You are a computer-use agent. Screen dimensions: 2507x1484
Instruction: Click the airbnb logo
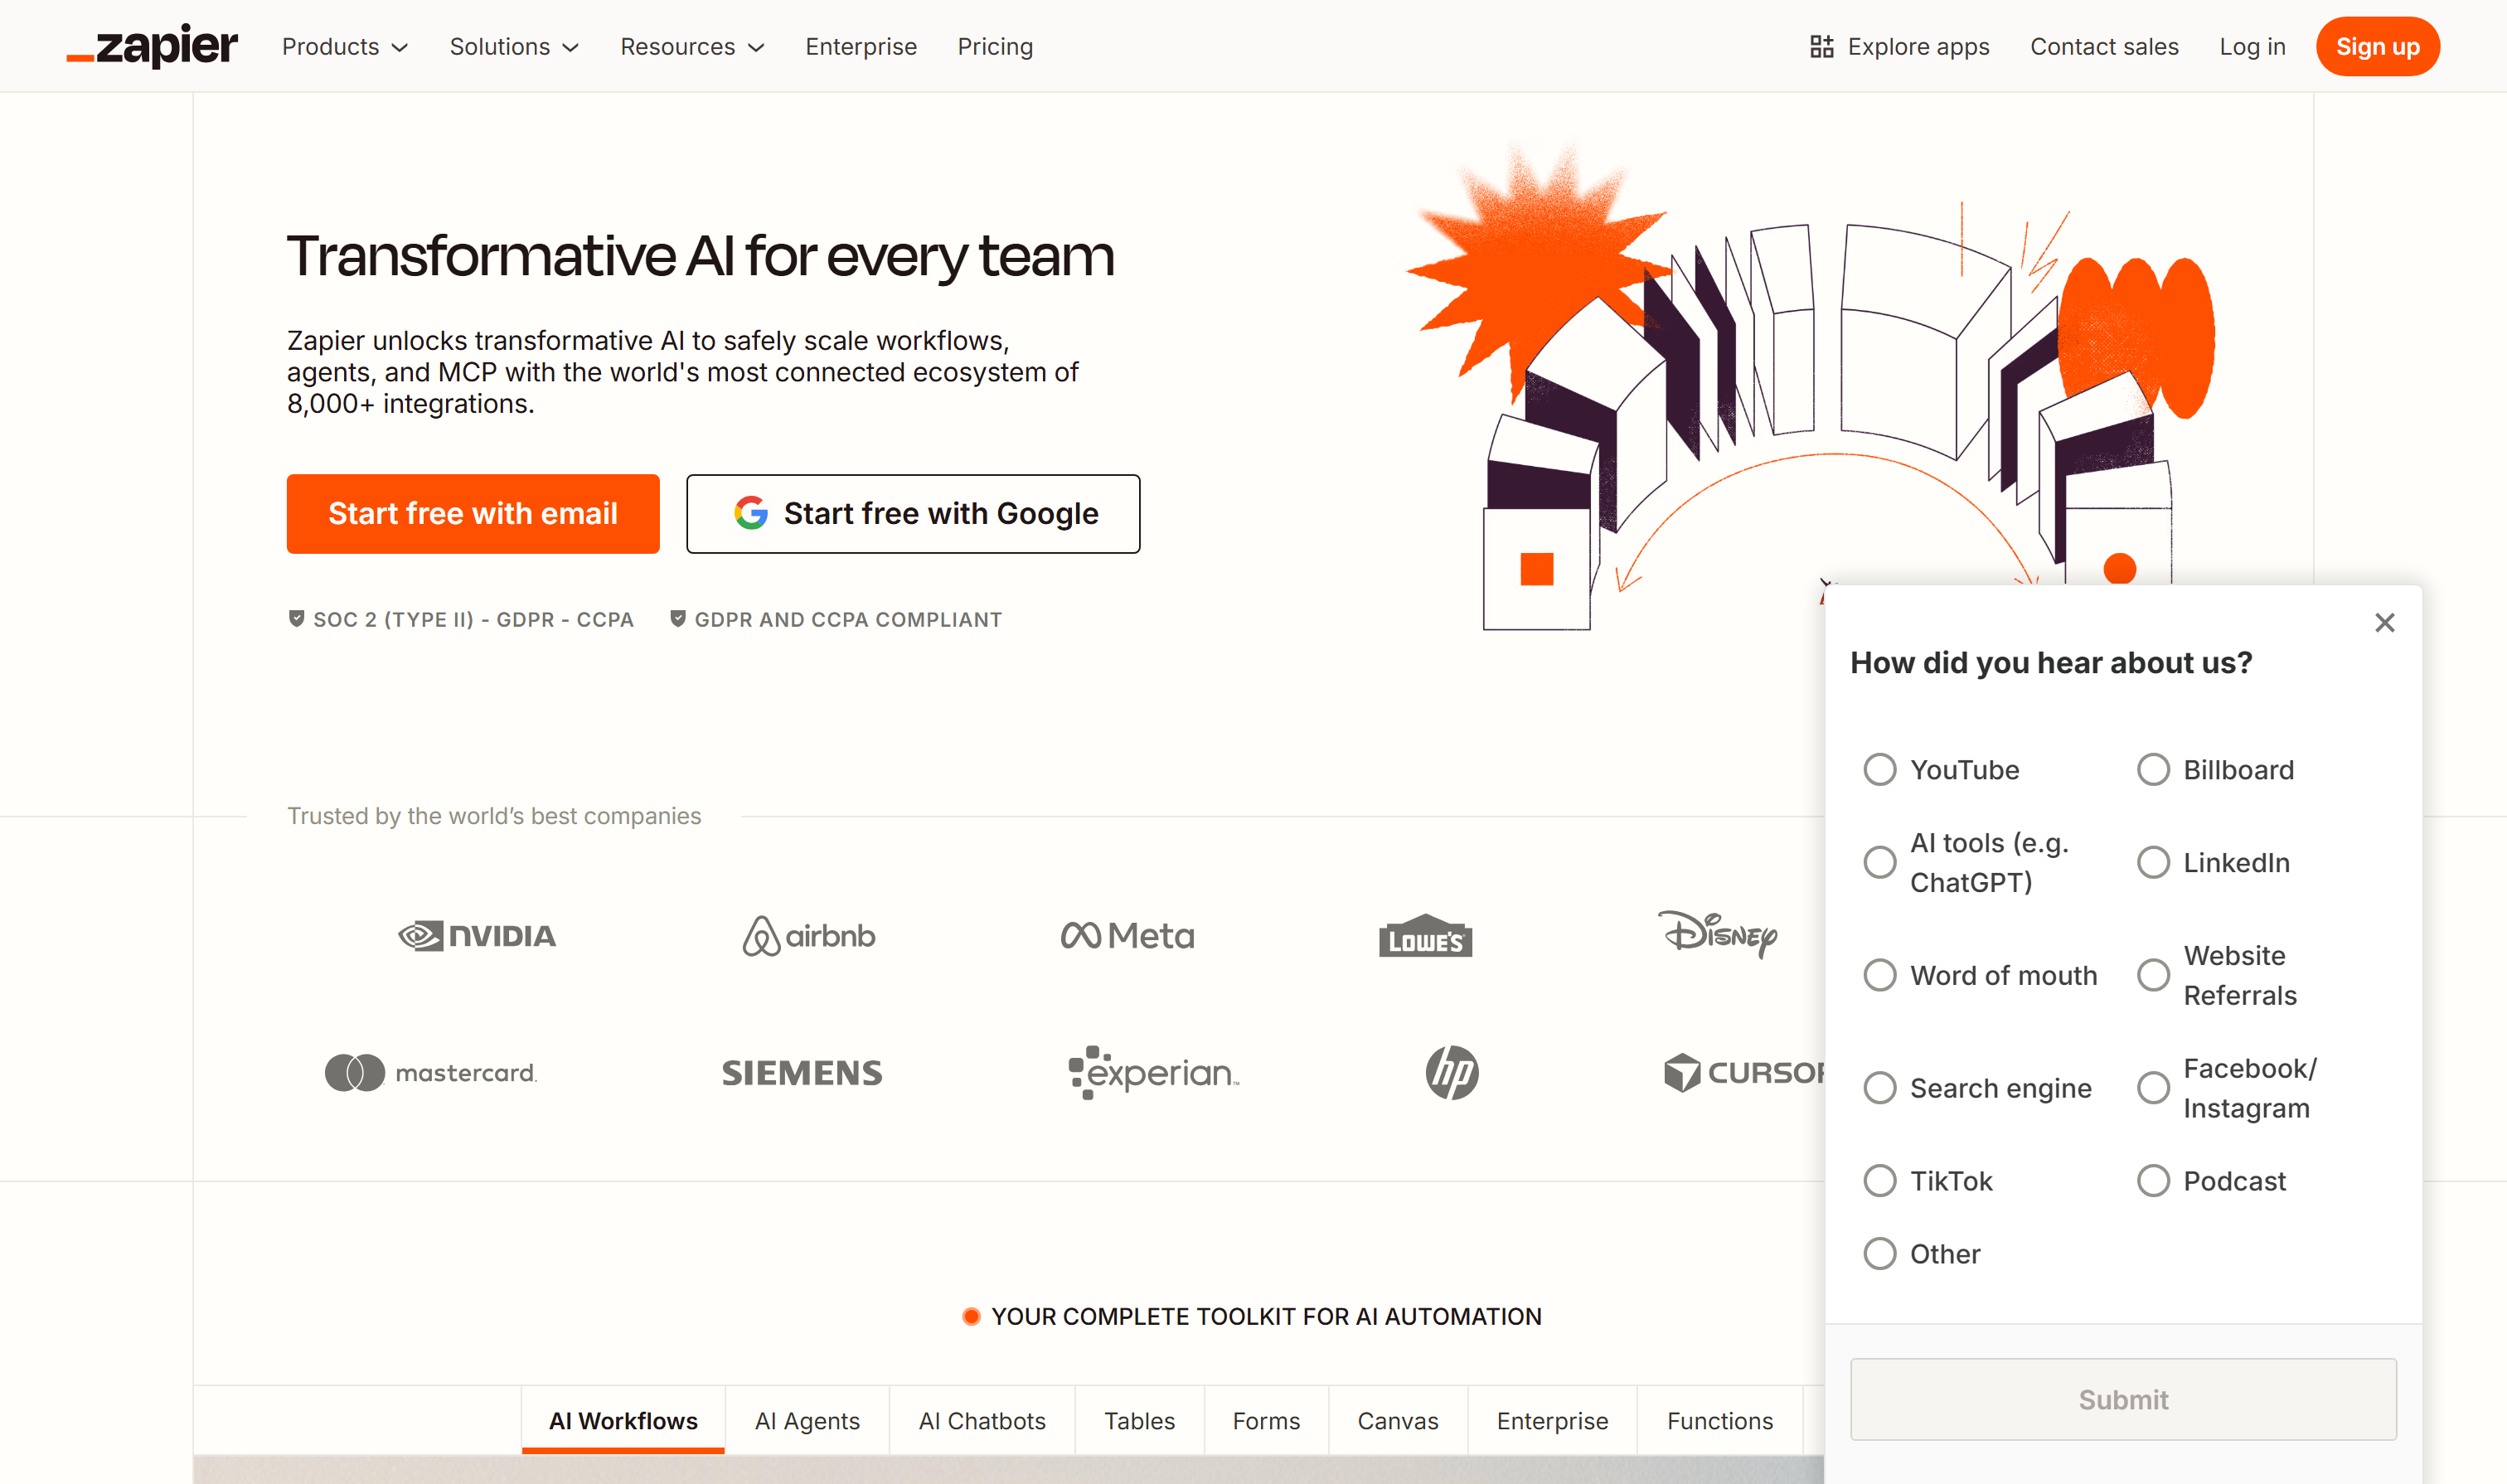[808, 936]
